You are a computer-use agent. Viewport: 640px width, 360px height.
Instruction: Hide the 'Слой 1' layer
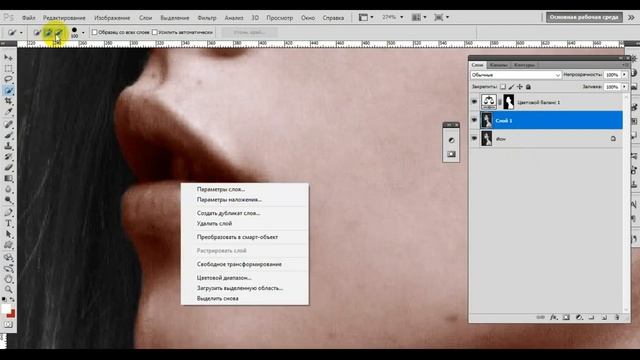(474, 120)
